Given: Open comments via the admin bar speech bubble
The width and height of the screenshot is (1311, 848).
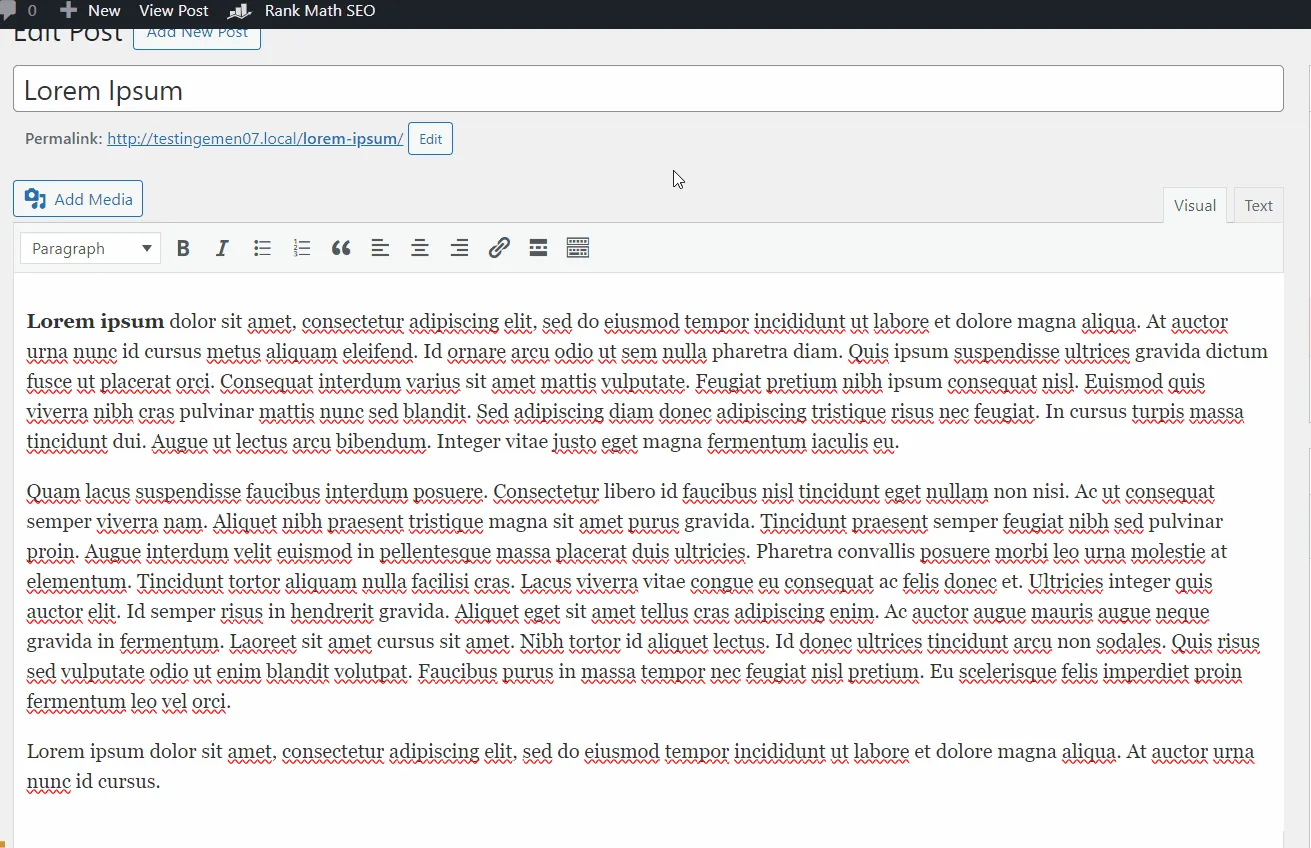Looking at the screenshot, I should (20, 11).
